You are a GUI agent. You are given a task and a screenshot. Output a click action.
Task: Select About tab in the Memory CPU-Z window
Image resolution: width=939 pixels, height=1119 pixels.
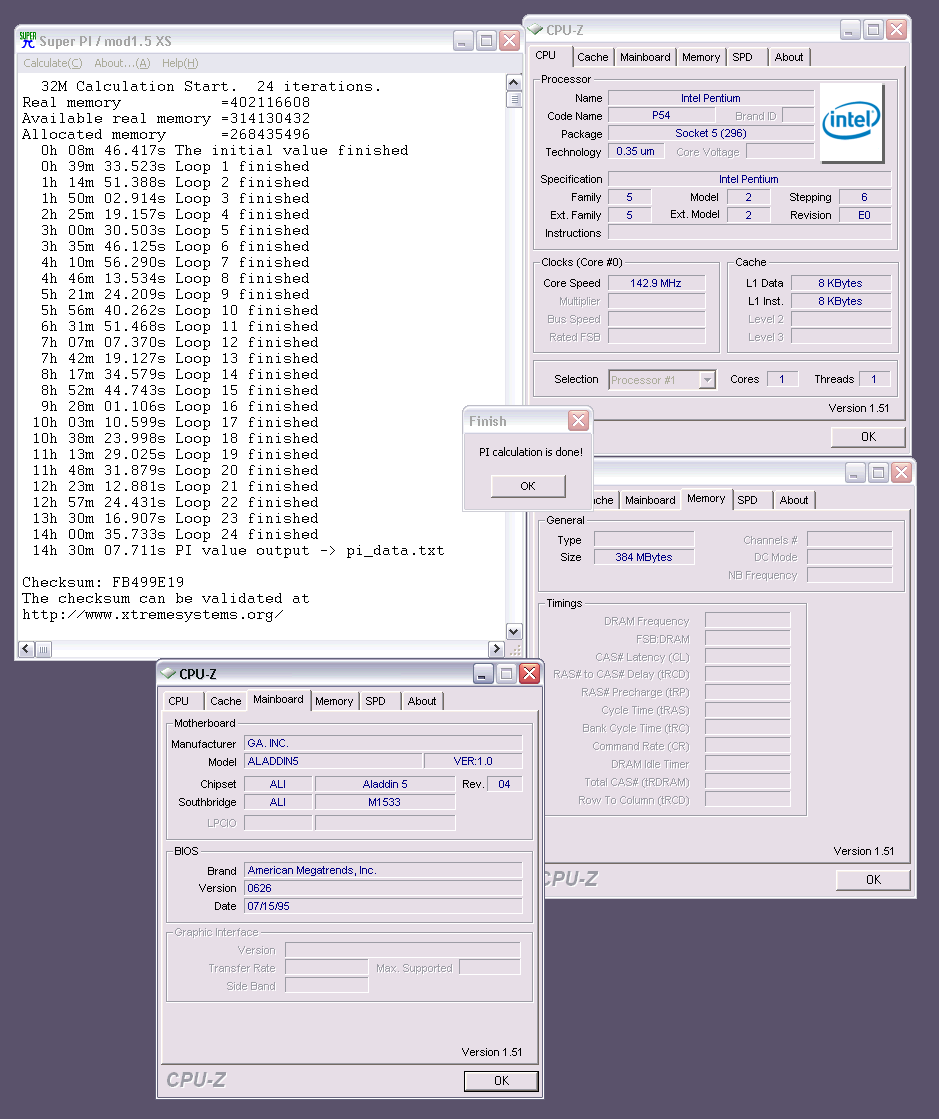tap(793, 500)
